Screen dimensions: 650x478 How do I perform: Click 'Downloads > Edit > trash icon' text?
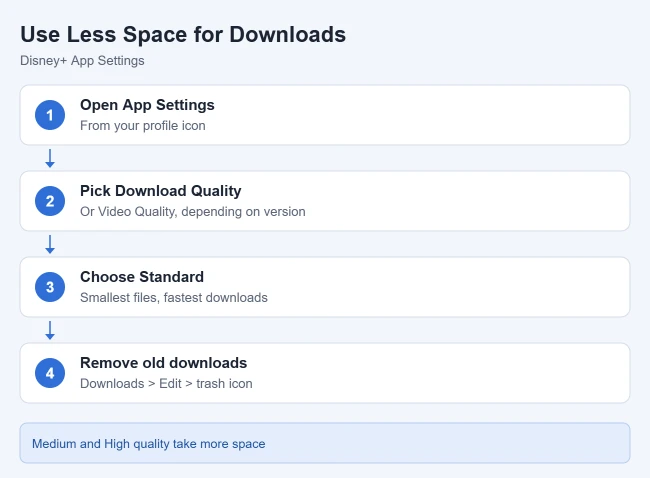coord(166,383)
